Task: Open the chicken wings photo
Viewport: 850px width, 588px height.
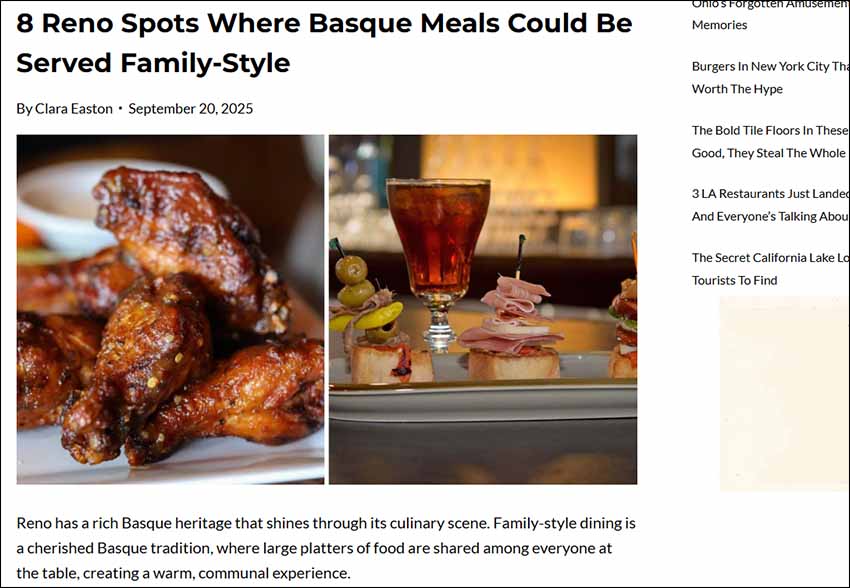Action: pyautogui.click(x=170, y=310)
